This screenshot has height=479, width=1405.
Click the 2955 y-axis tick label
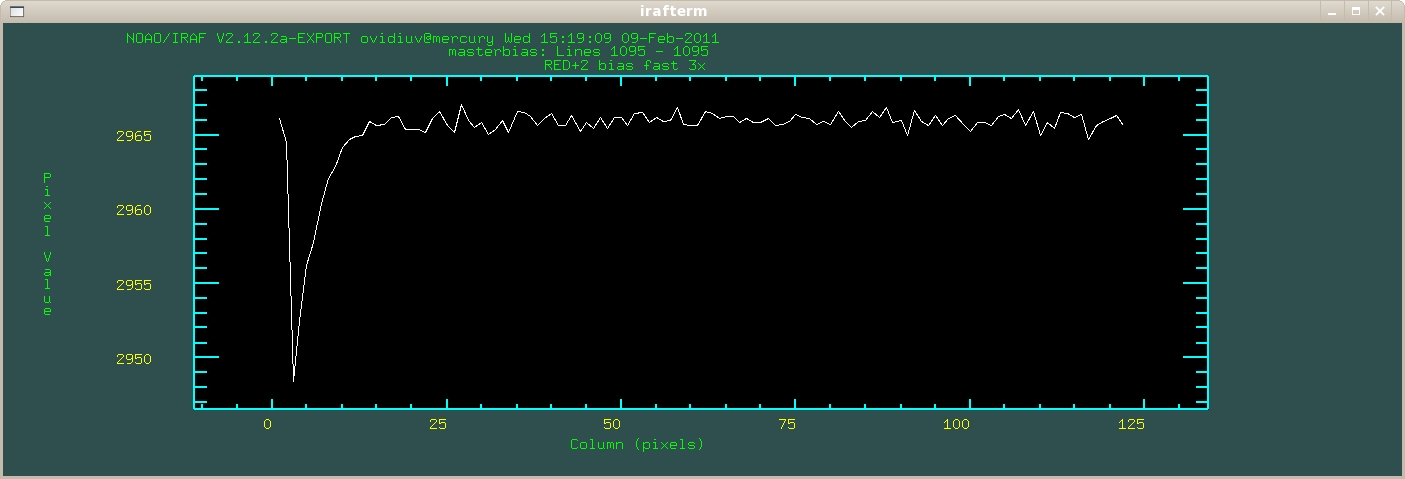pyautogui.click(x=135, y=285)
